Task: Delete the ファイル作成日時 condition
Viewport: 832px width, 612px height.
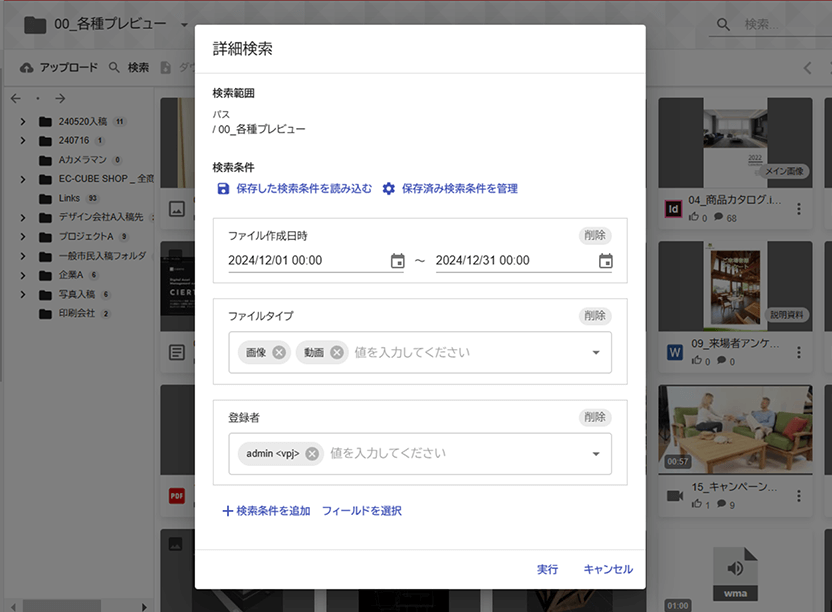Action: pyautogui.click(x=595, y=235)
